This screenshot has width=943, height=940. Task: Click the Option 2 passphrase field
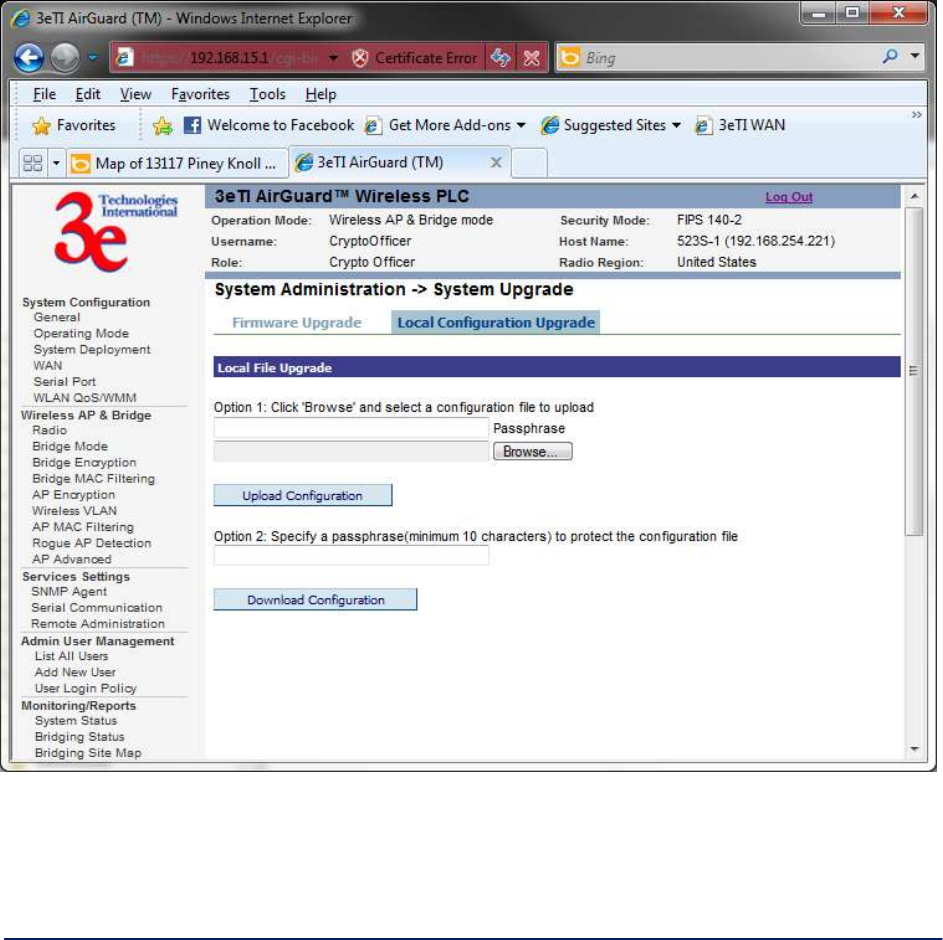click(x=351, y=556)
